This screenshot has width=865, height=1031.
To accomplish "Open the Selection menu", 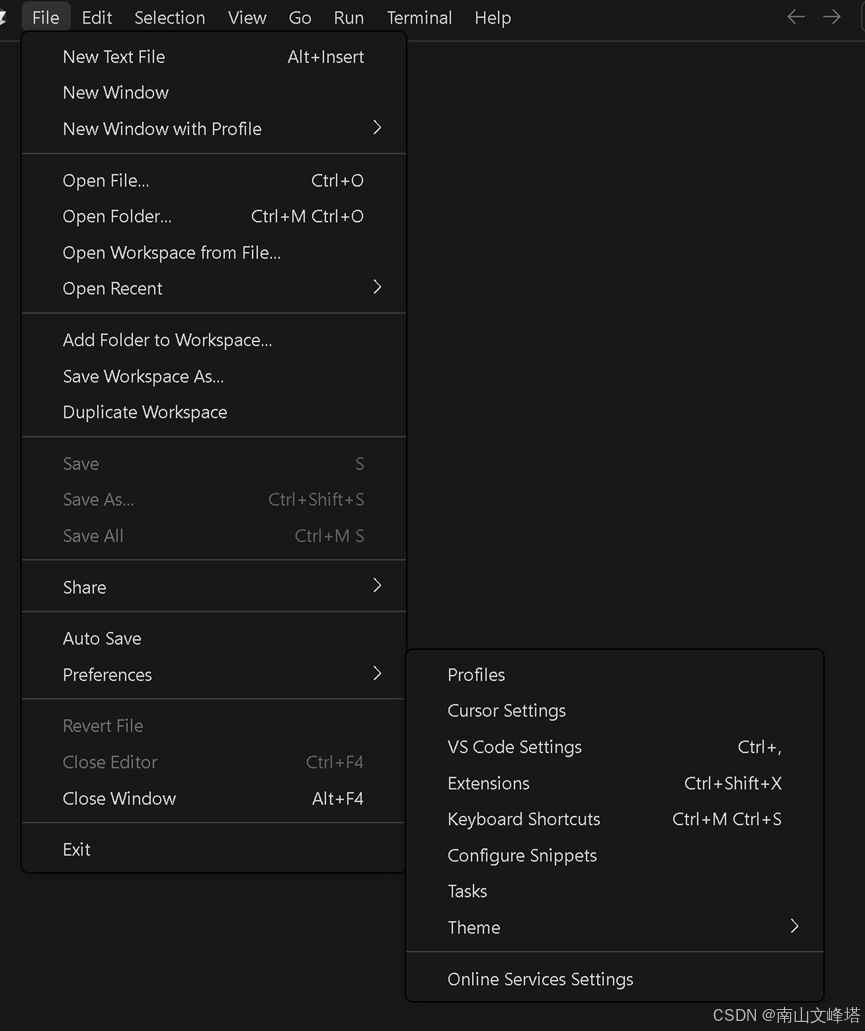I will (170, 17).
